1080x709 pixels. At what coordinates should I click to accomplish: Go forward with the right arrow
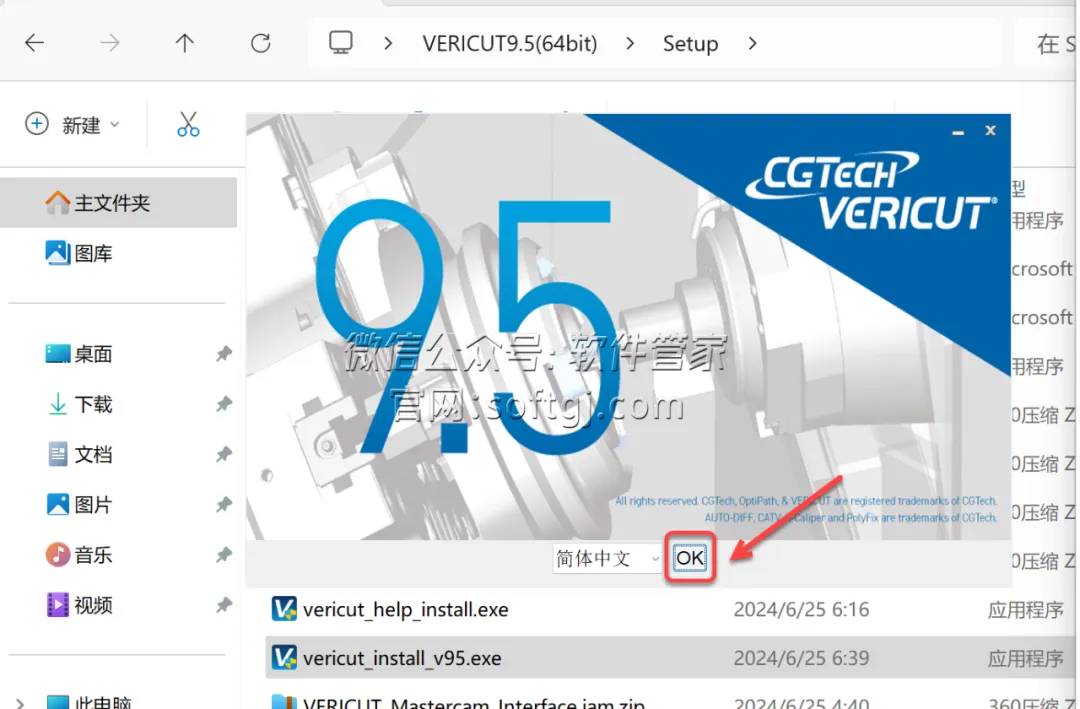[x=110, y=43]
